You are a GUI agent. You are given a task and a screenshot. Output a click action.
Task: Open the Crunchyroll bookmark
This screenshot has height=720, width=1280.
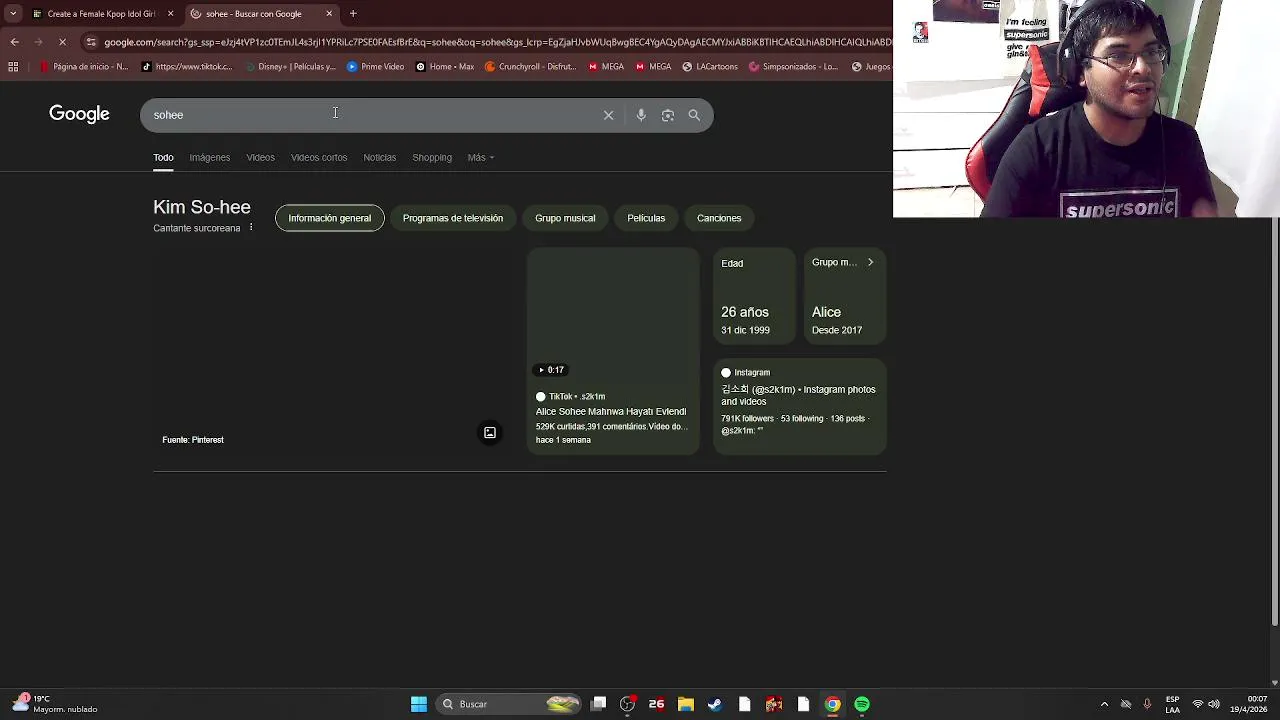tap(530, 67)
